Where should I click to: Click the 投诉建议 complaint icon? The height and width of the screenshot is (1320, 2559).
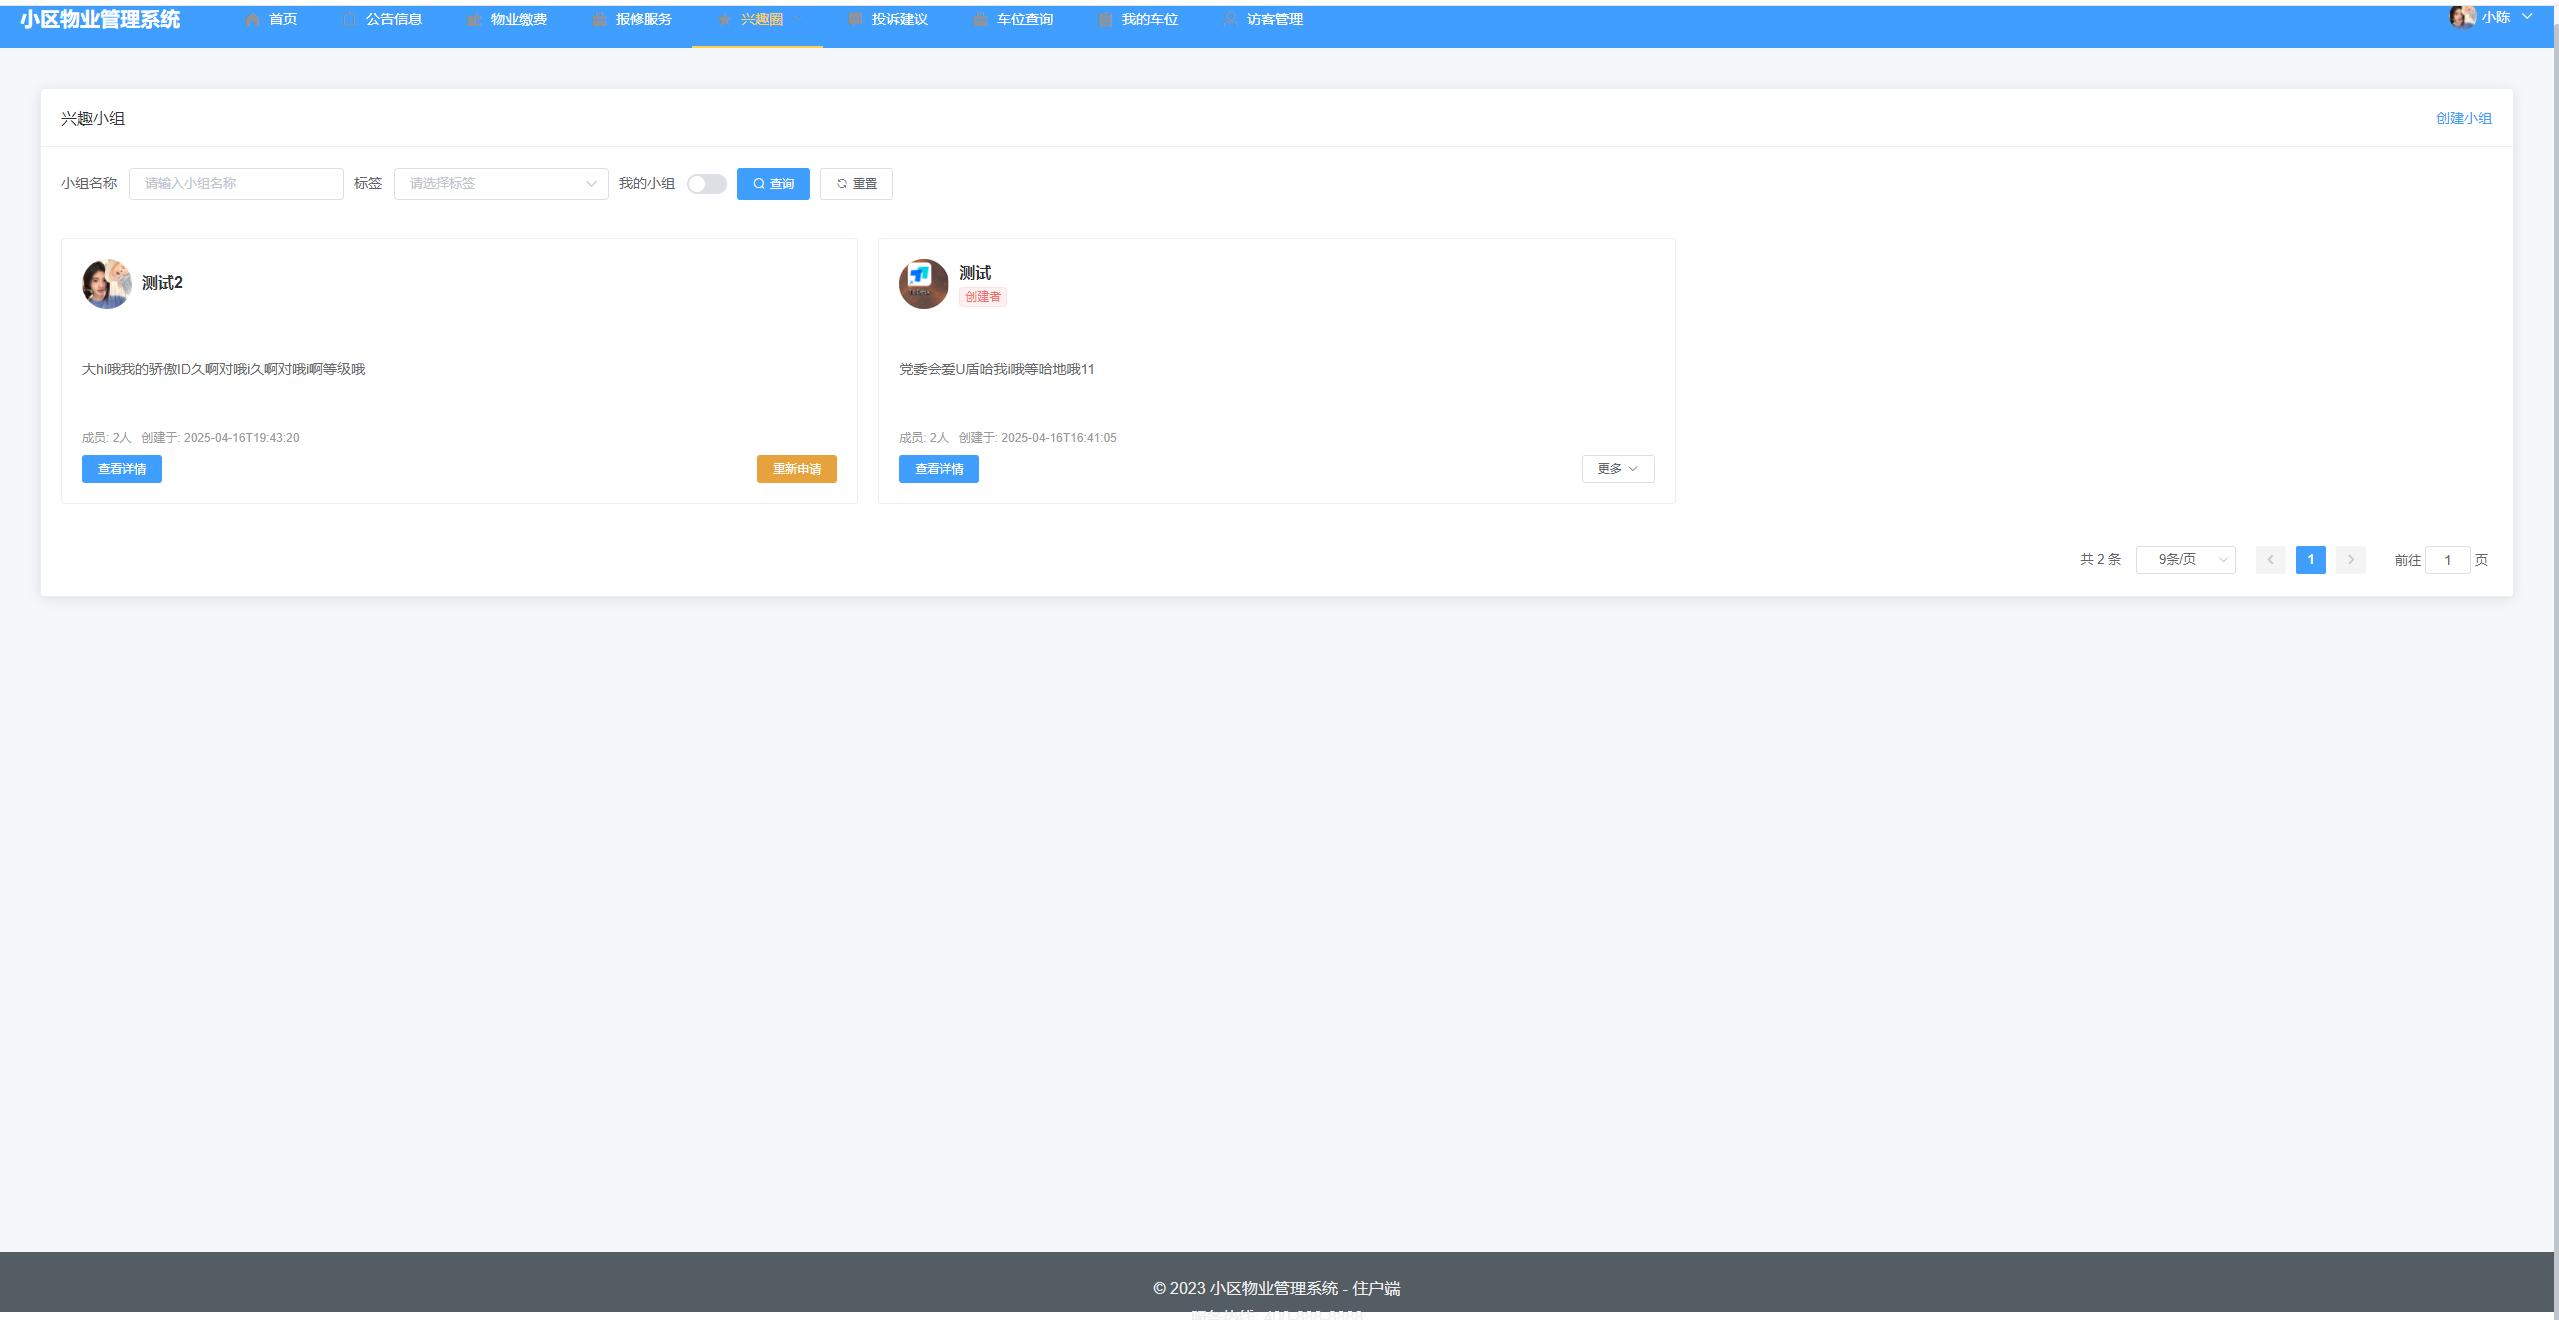(855, 20)
